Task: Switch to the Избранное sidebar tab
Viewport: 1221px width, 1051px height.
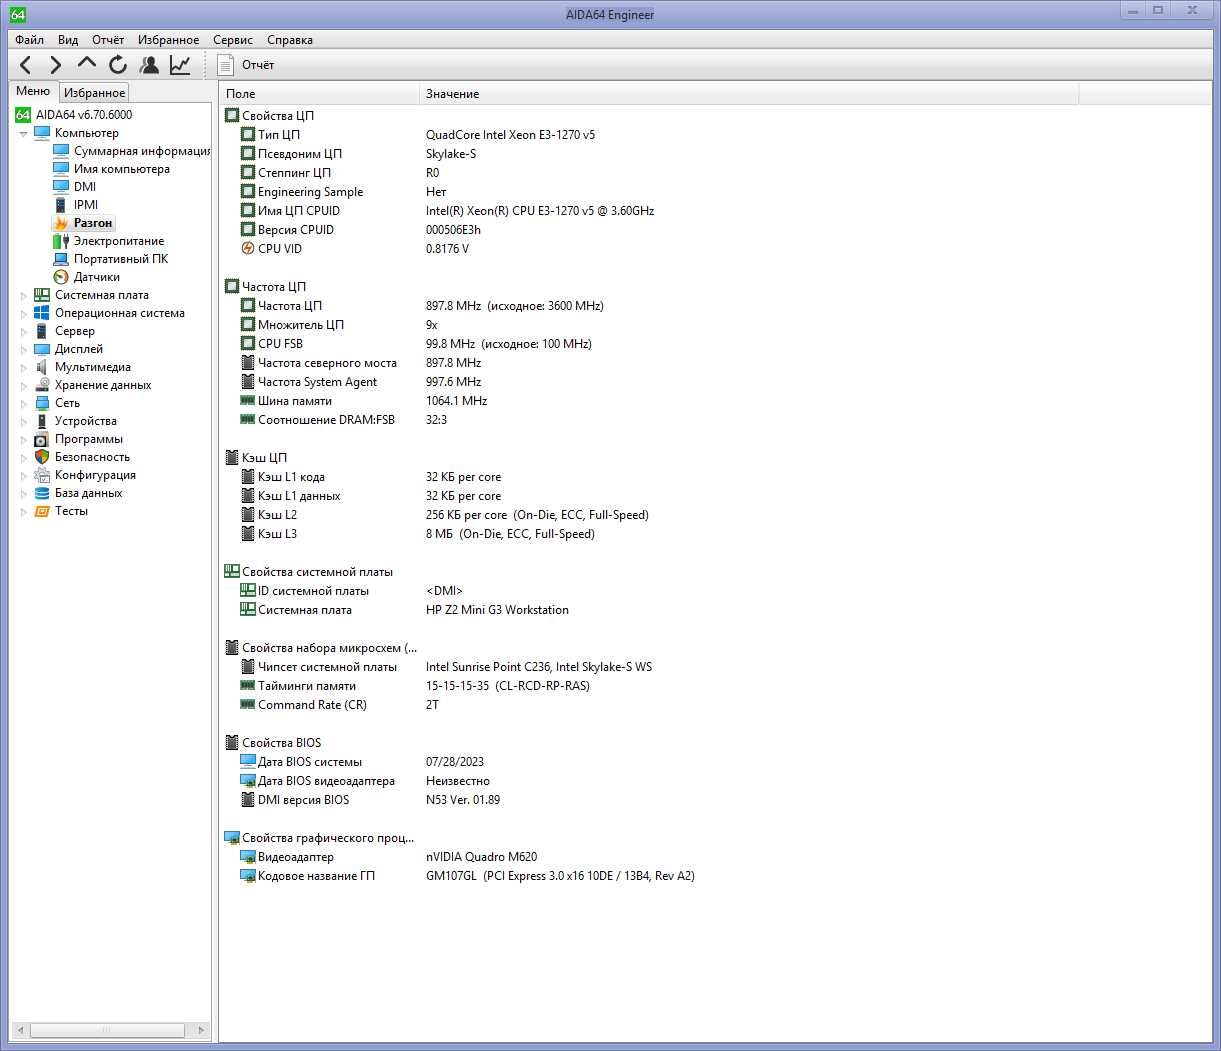Action: [x=94, y=93]
